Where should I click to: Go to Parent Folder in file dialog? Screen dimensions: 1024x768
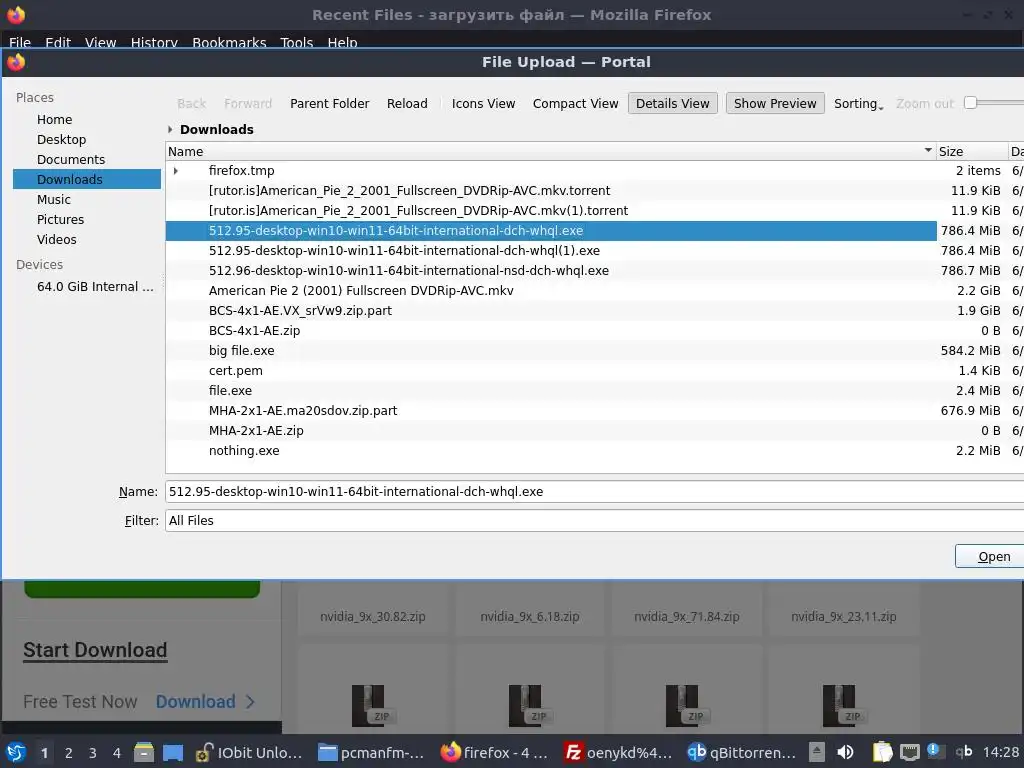329,103
